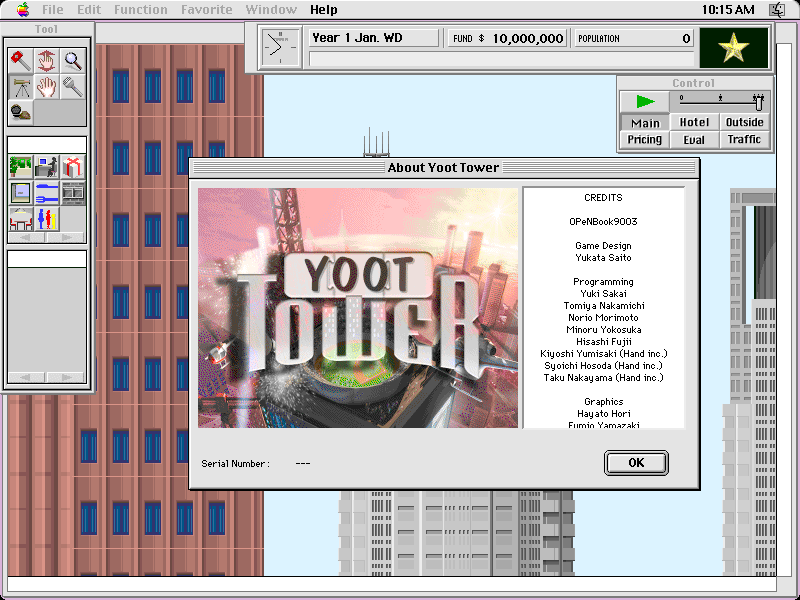This screenshot has height=600, width=800.
Task: Click the clock in status panel
Action: (280, 48)
